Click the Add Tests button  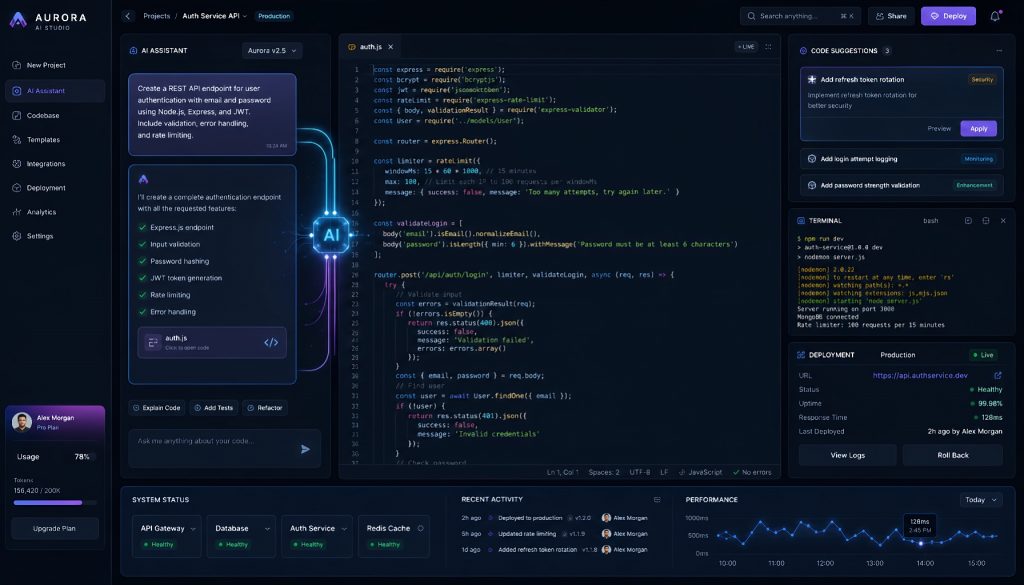214,408
